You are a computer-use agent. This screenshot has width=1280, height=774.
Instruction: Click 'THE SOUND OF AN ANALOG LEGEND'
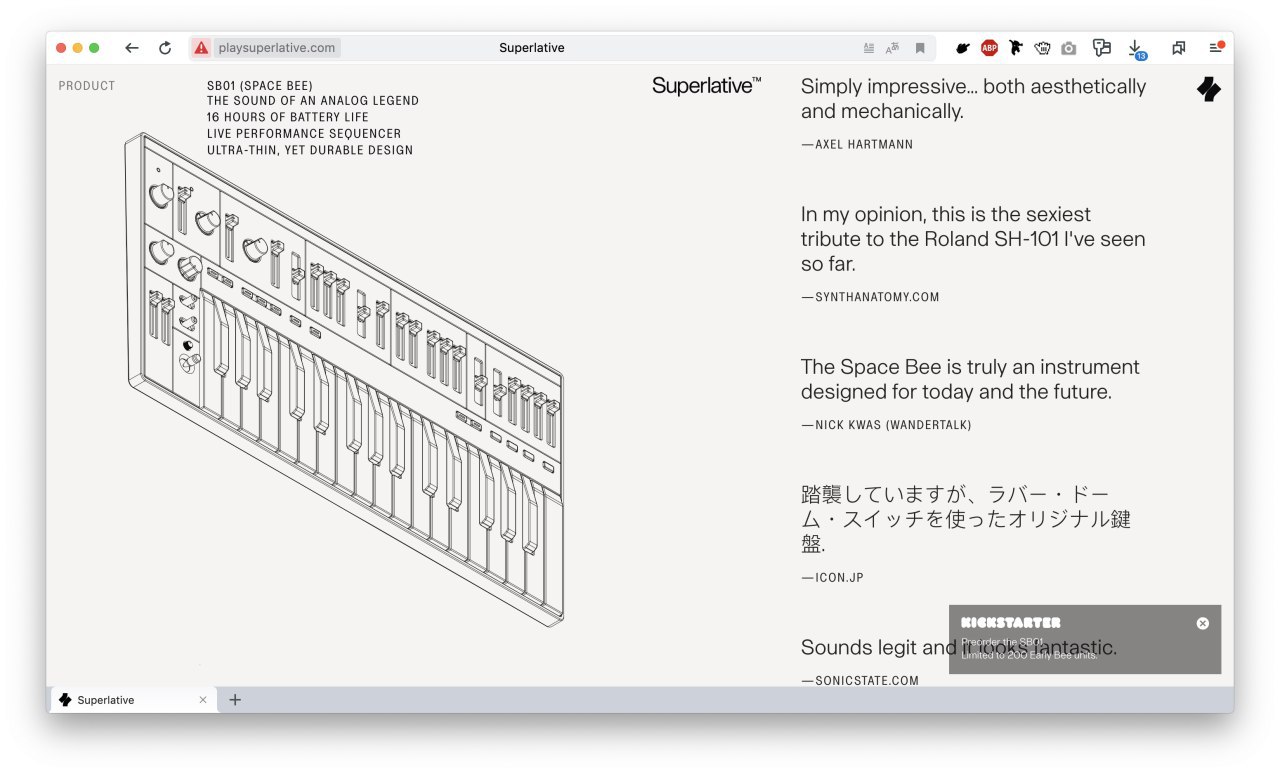point(313,101)
